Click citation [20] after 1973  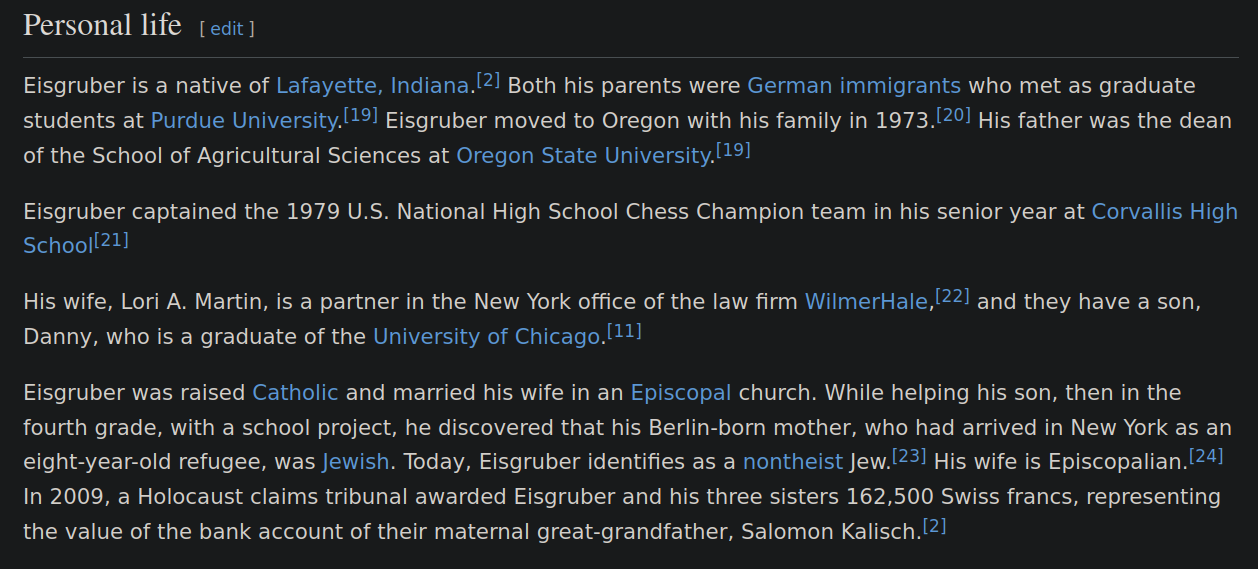click(954, 115)
